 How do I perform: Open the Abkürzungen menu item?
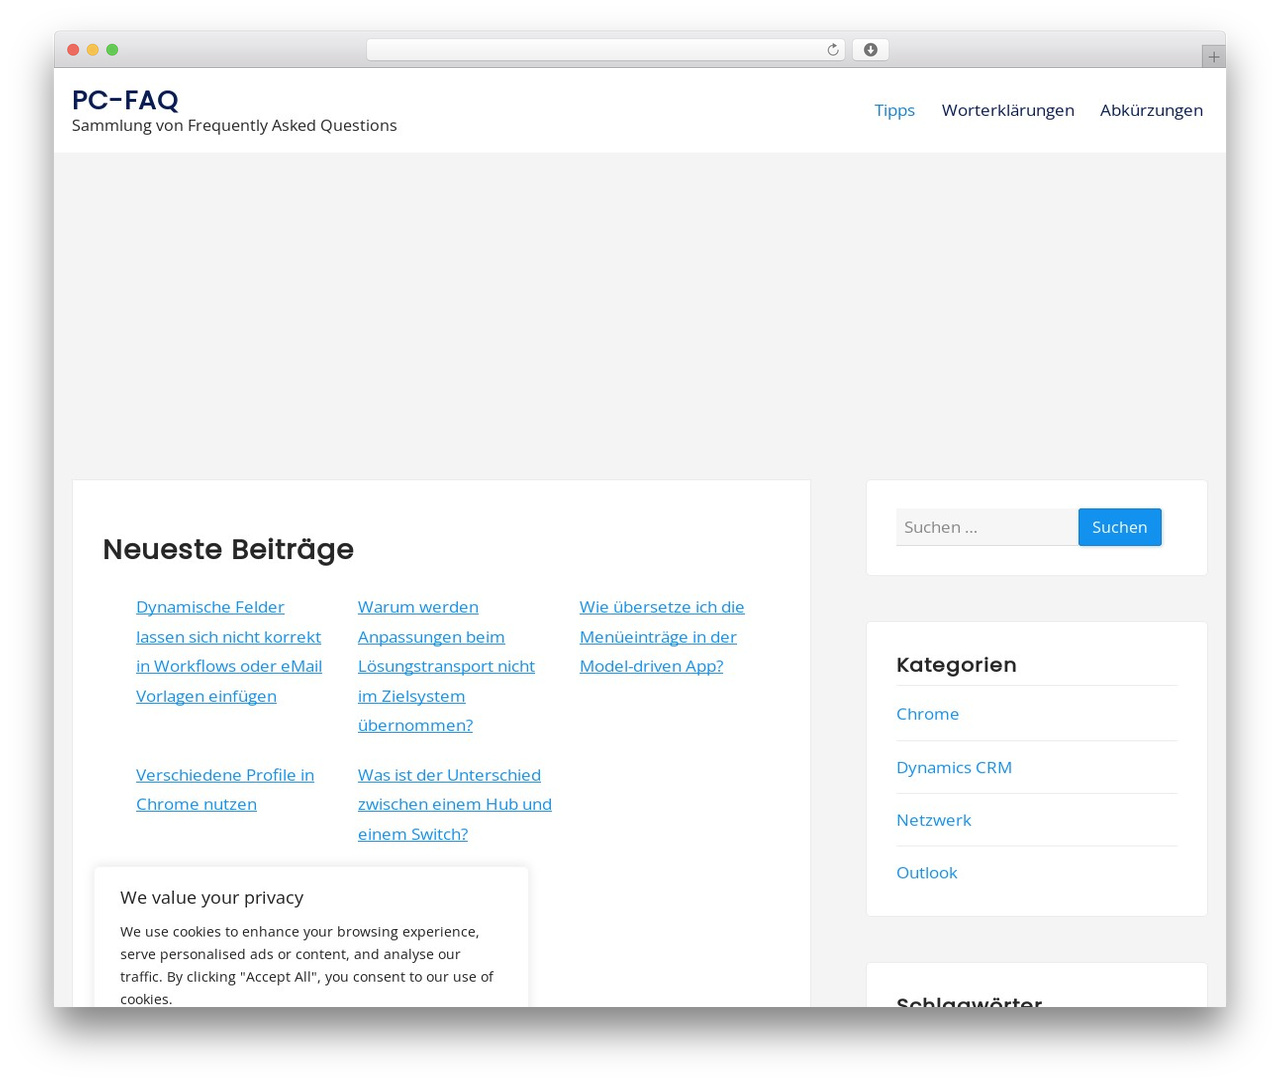pos(1151,110)
